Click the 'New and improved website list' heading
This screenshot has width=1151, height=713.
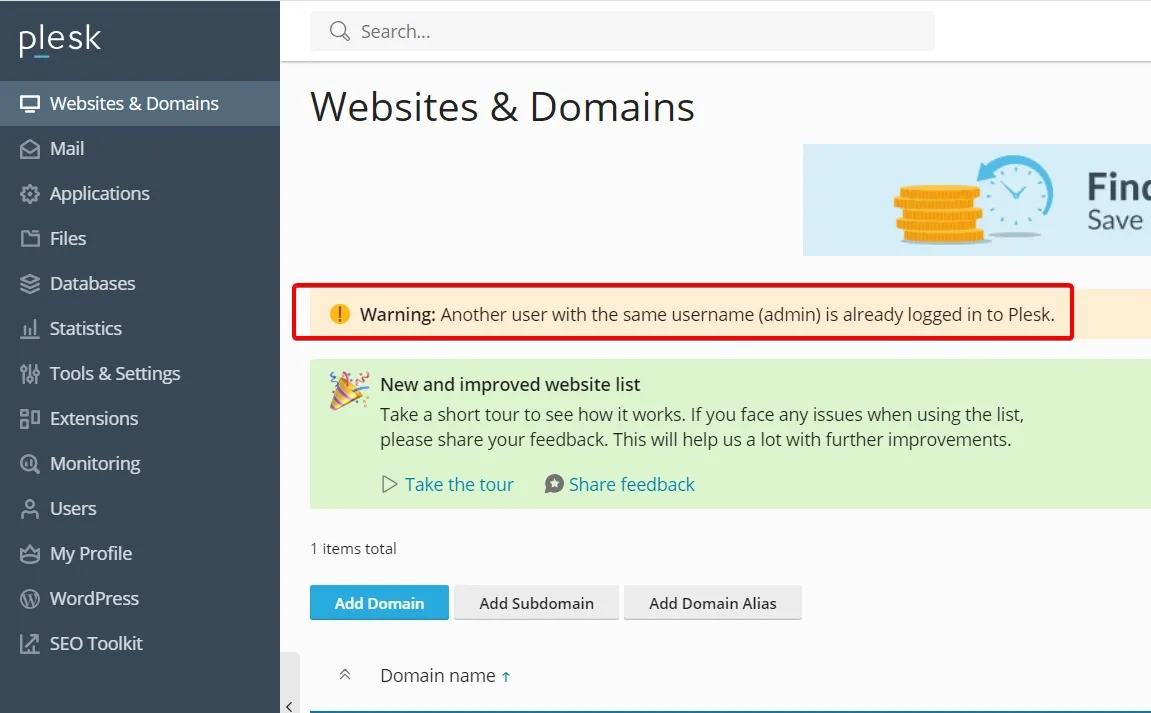[x=510, y=384]
